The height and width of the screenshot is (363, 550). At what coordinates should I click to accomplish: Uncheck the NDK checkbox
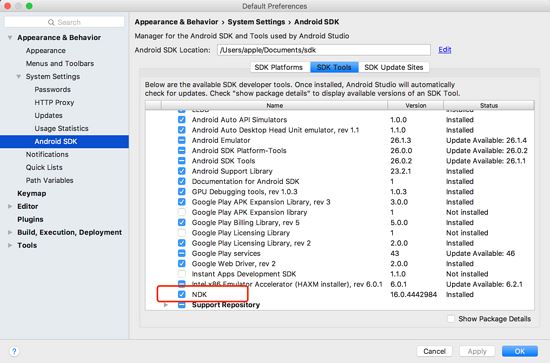(x=181, y=294)
